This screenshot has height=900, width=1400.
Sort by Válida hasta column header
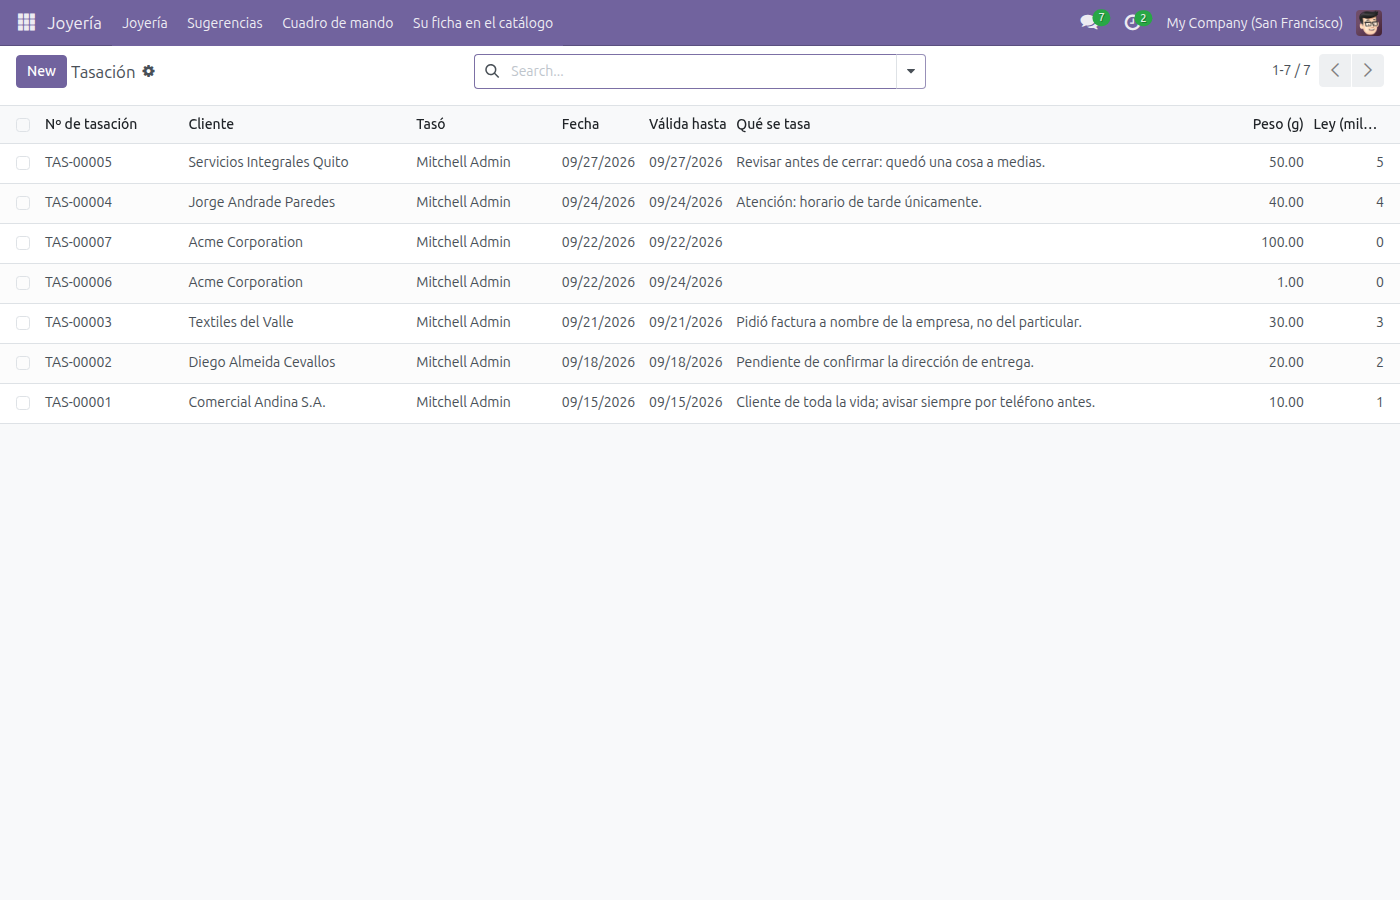[687, 124]
